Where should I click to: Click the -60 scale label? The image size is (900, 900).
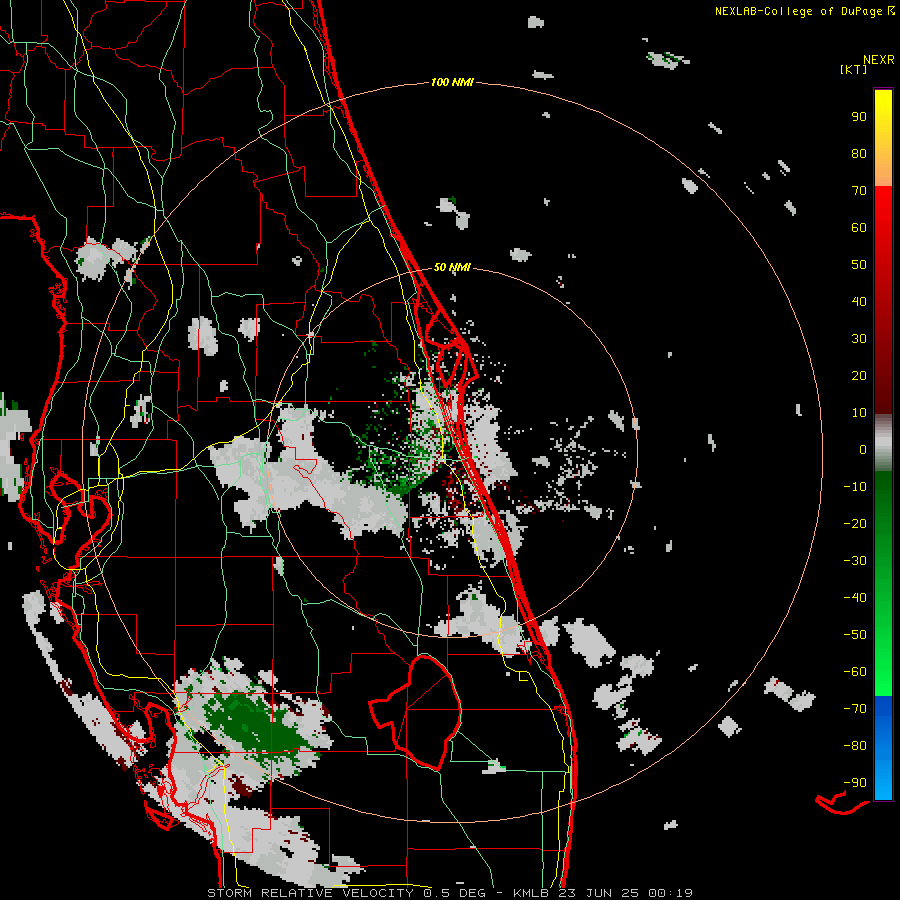point(855,672)
